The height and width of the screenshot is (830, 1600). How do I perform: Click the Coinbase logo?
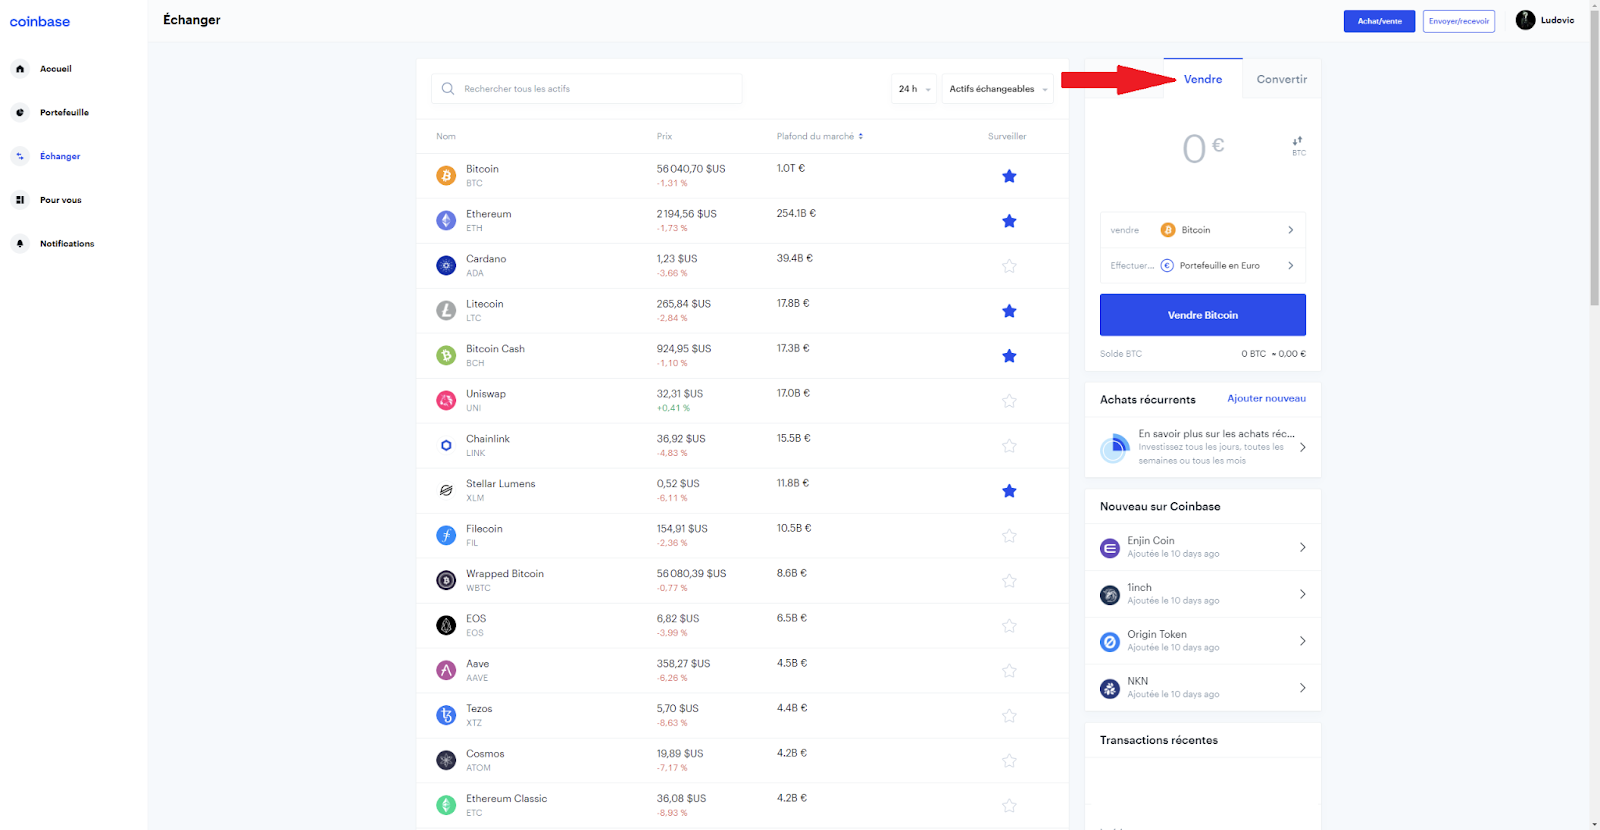[40, 22]
